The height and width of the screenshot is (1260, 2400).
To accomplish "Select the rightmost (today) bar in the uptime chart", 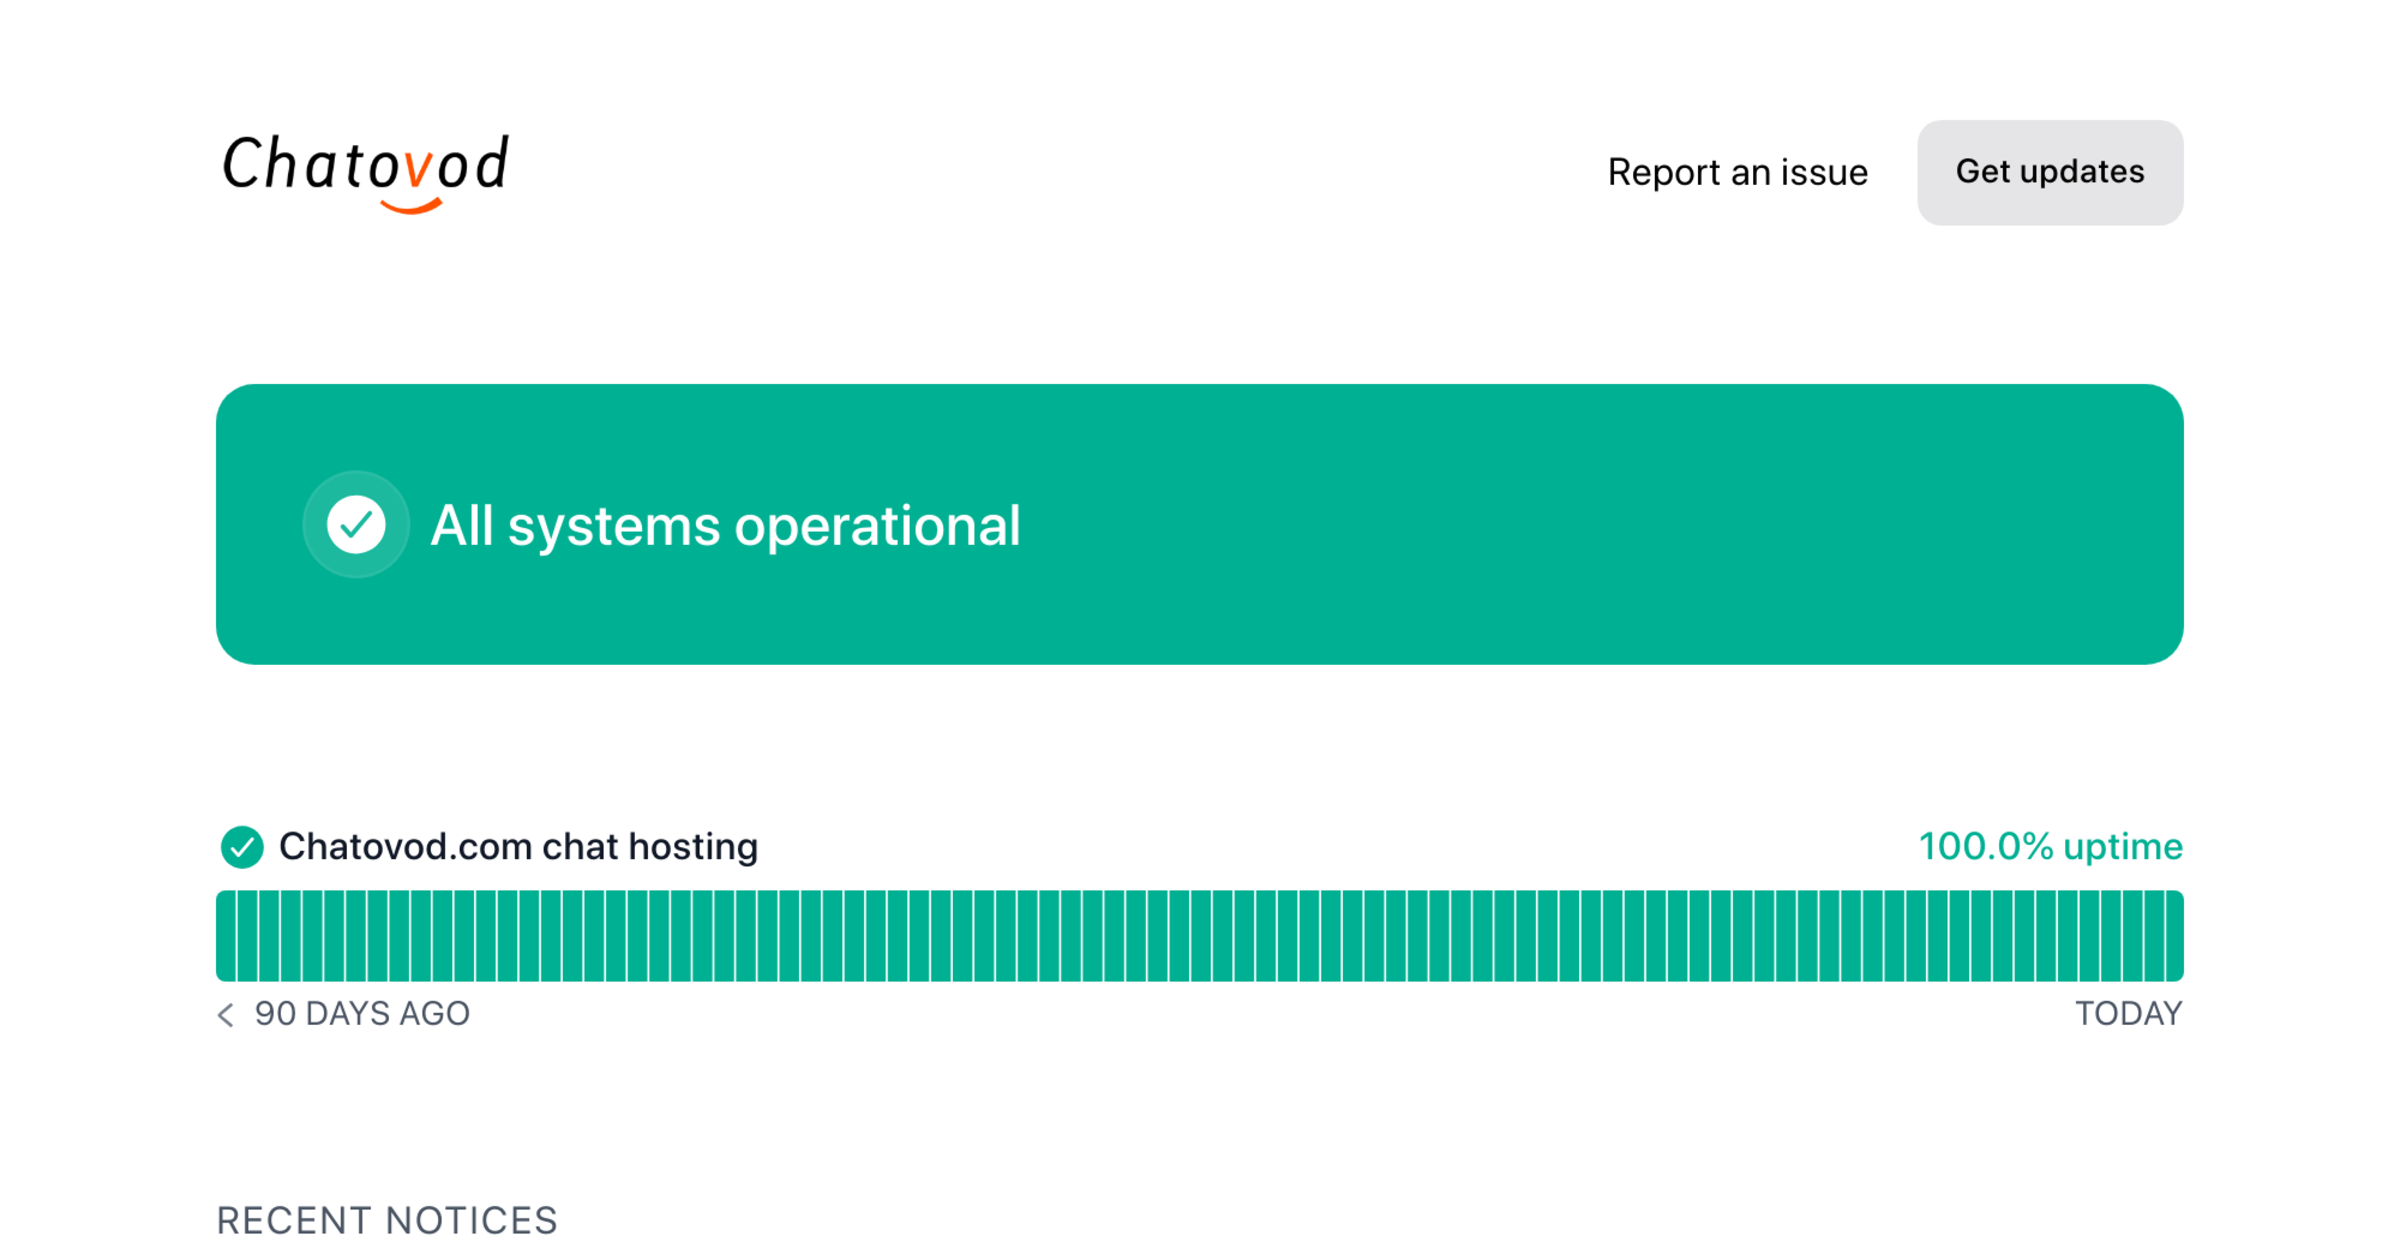I will [2174, 936].
